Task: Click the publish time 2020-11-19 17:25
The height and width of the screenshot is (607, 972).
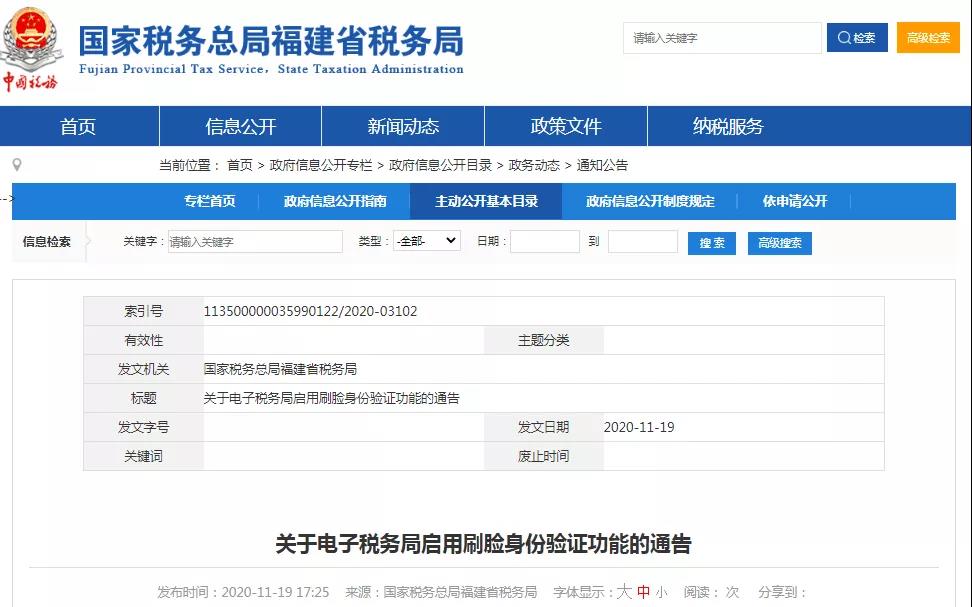Action: [275, 592]
